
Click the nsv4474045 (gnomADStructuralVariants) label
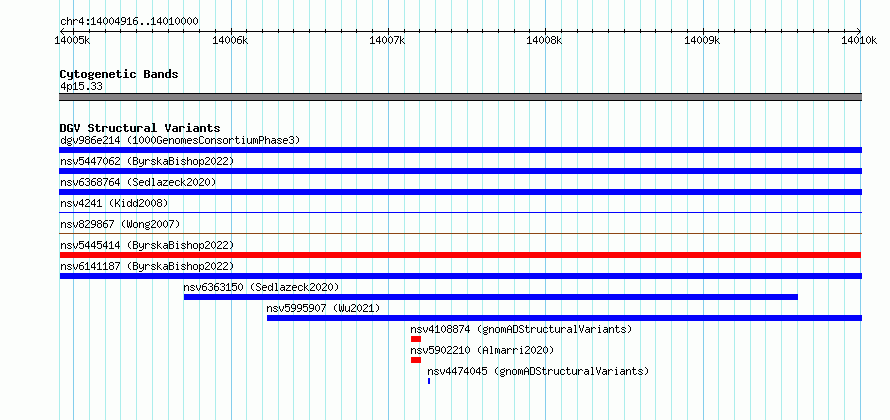click(538, 371)
